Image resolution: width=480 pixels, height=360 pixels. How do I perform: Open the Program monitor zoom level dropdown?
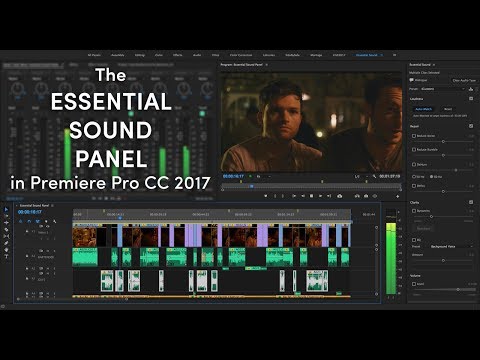click(264, 176)
